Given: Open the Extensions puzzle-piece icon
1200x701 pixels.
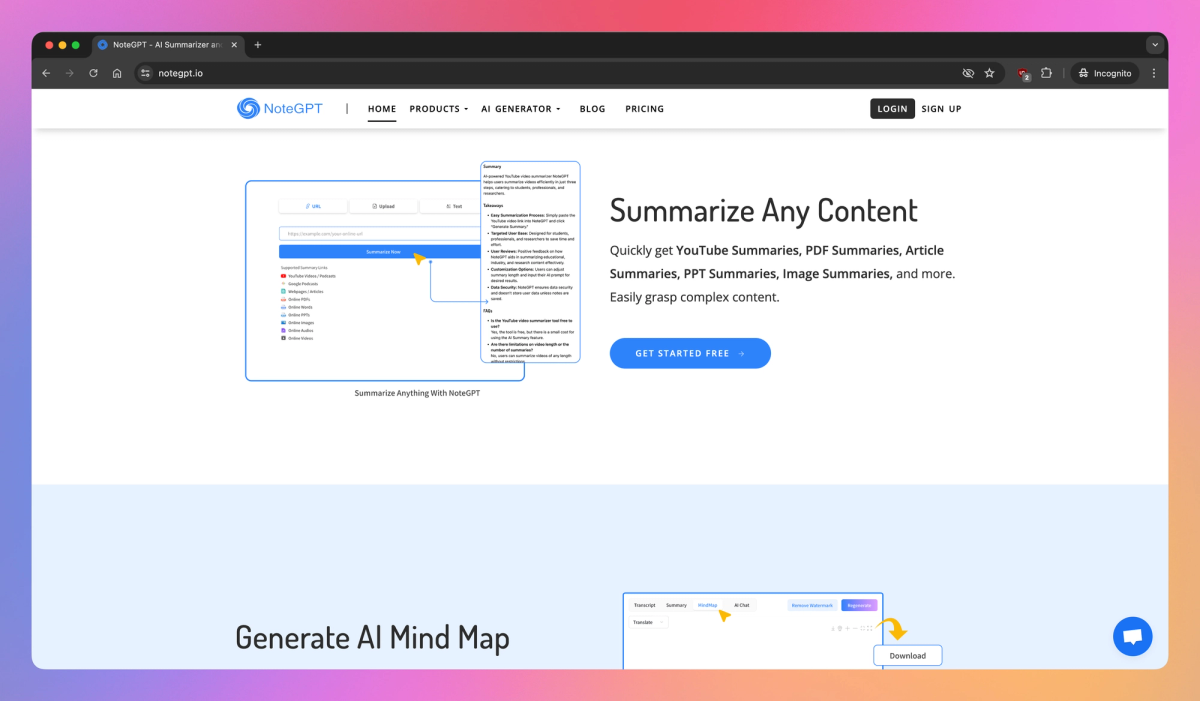Looking at the screenshot, I should [1047, 73].
